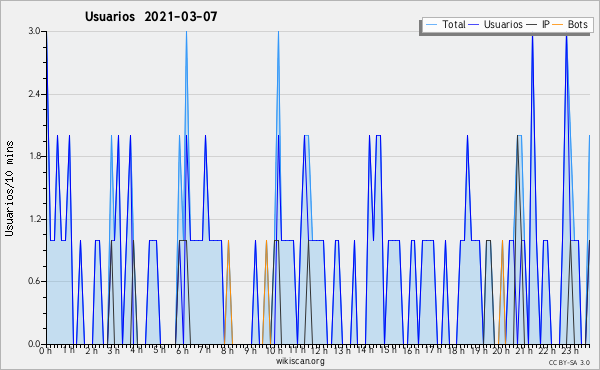Click the orange Bots legend line
600x370 pixels.
[x=558, y=25]
